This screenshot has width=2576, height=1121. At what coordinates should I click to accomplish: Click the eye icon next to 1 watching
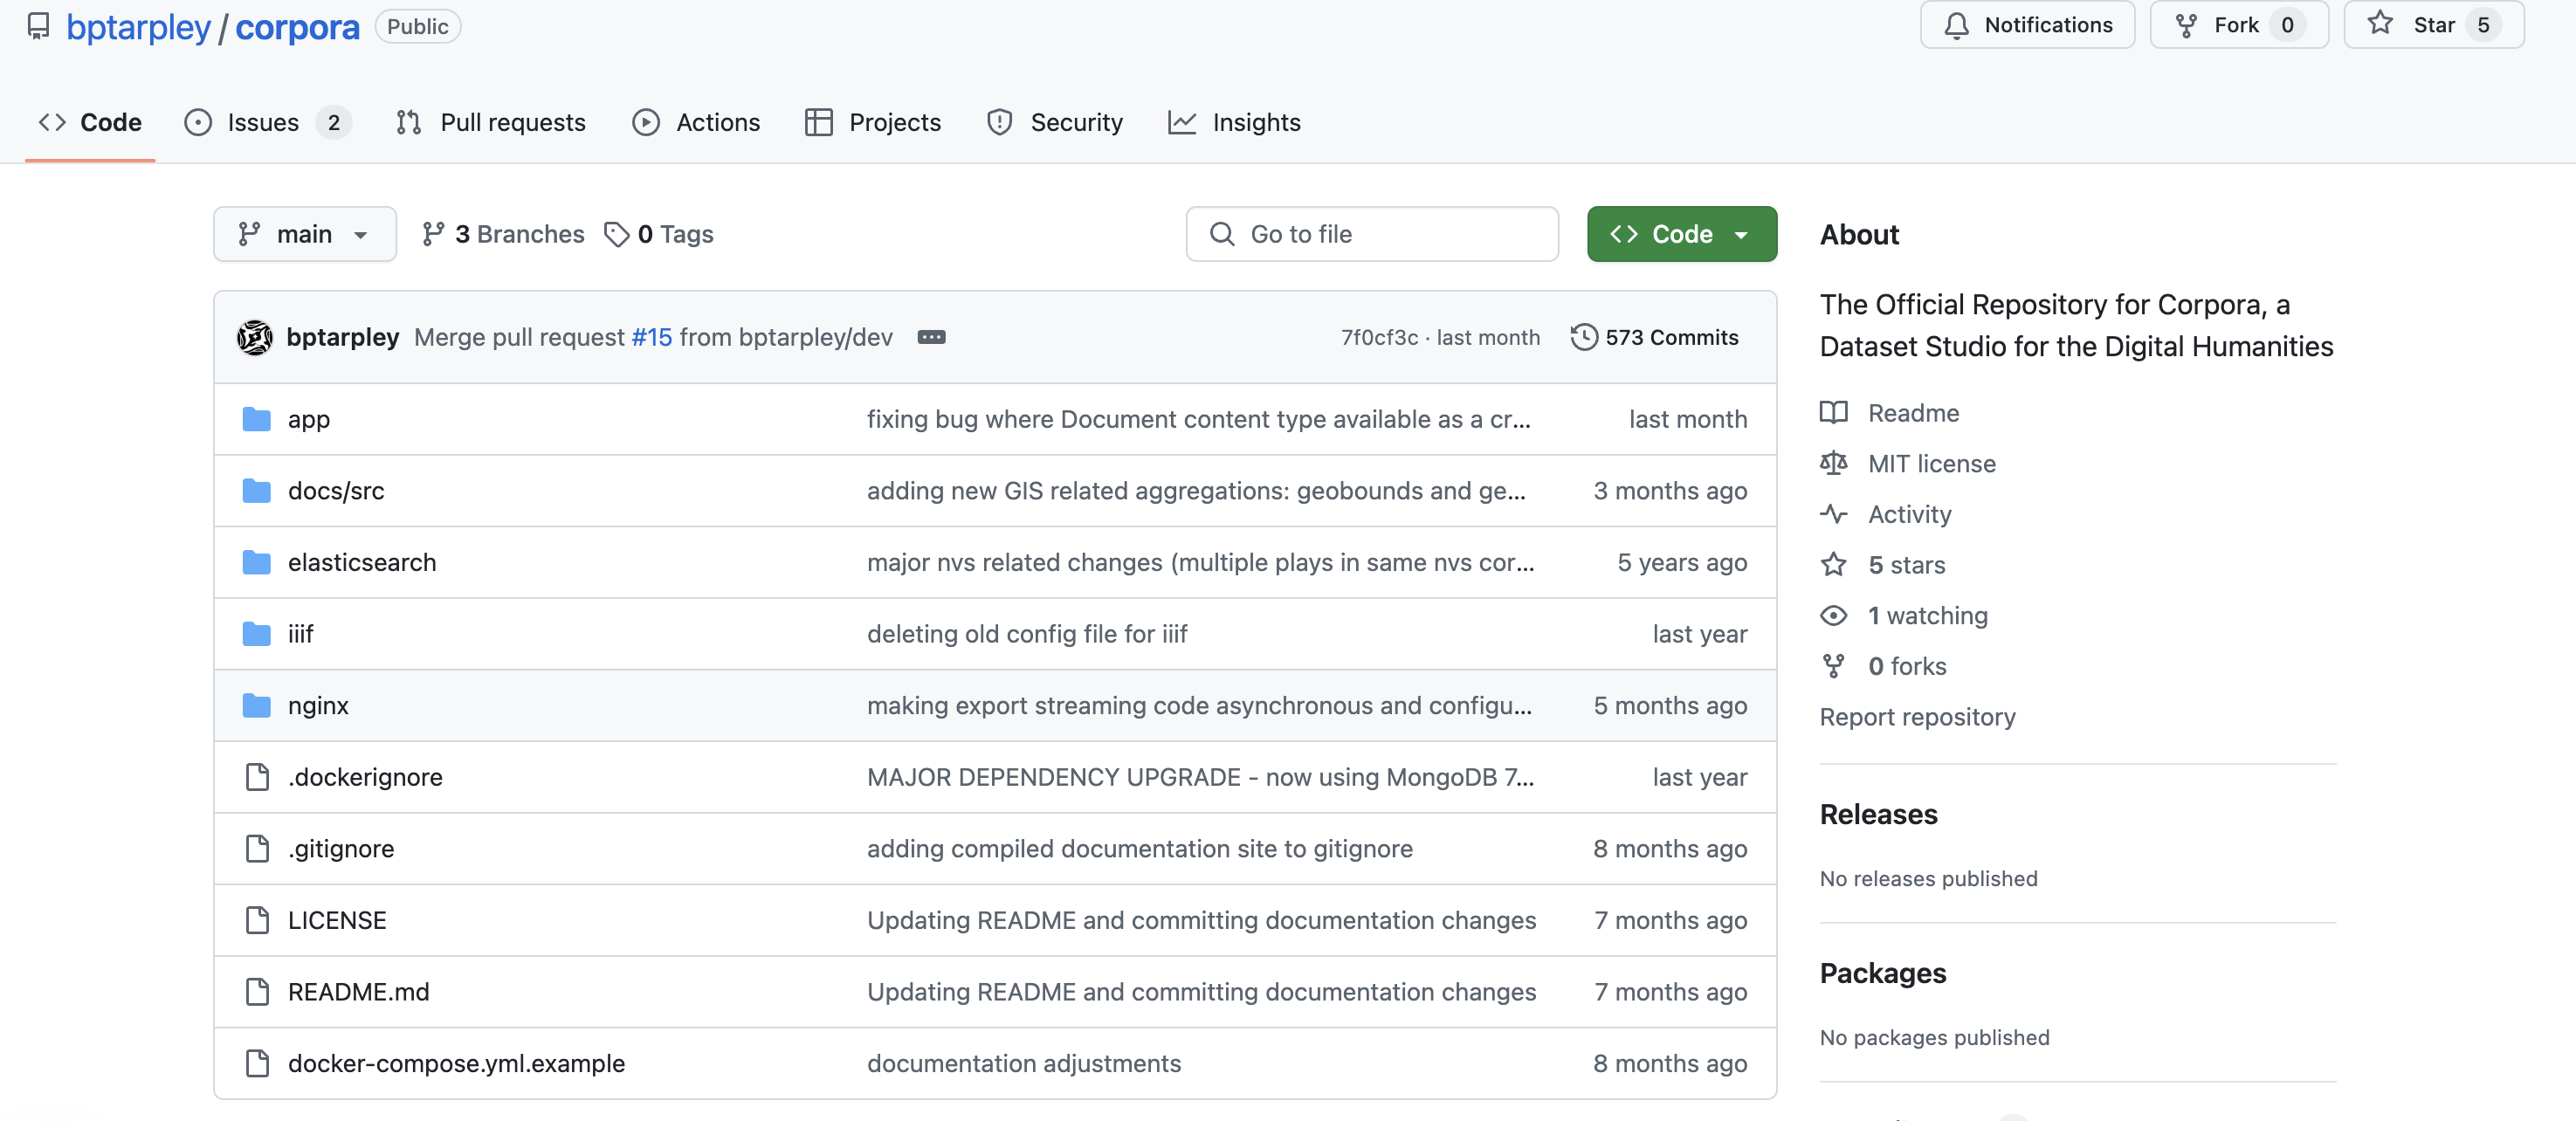1834,615
